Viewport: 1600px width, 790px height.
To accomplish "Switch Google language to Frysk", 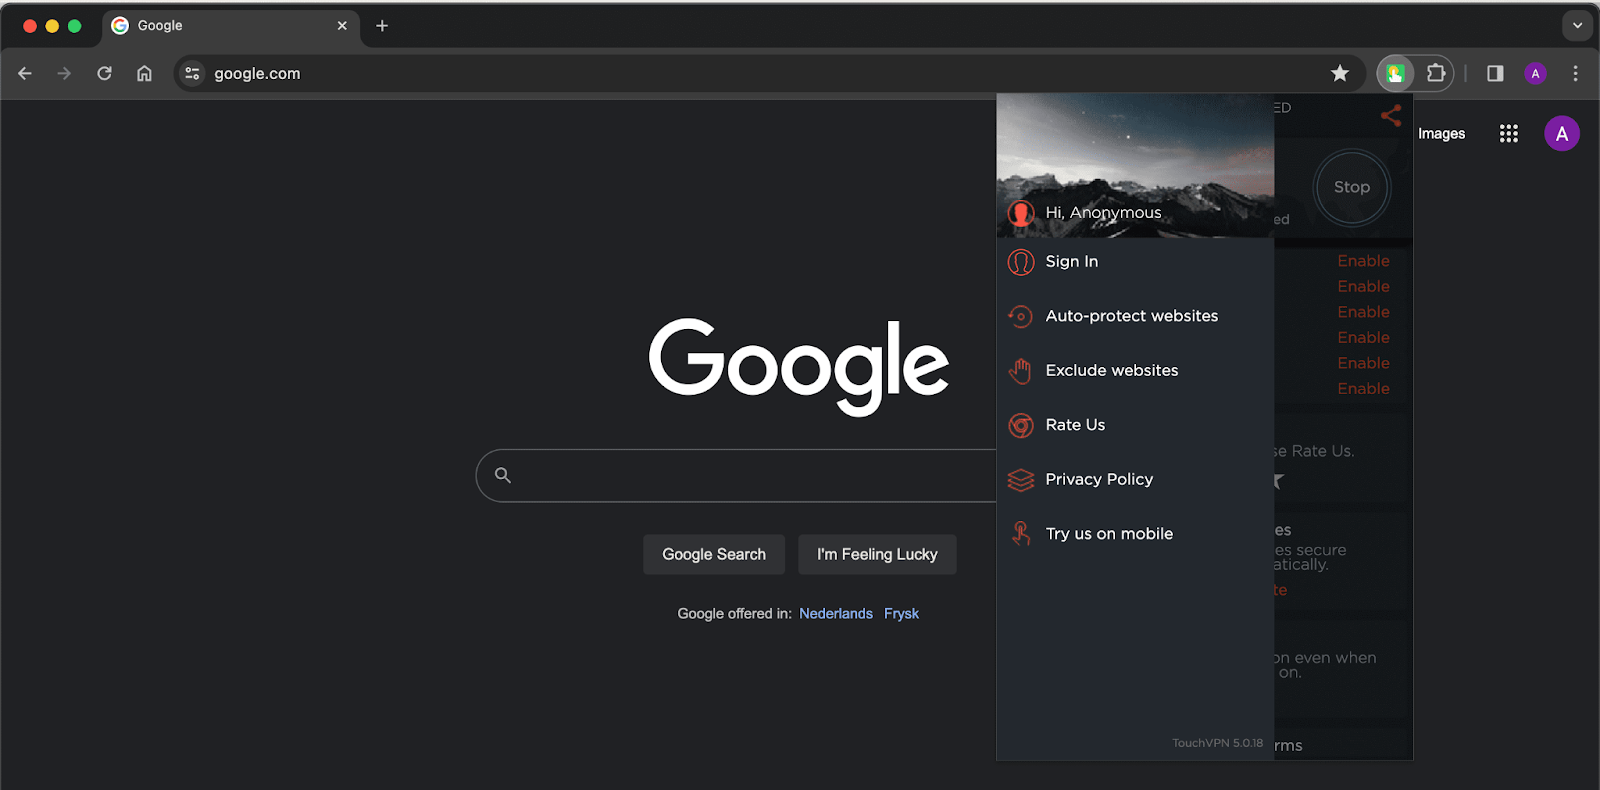I will click(901, 614).
